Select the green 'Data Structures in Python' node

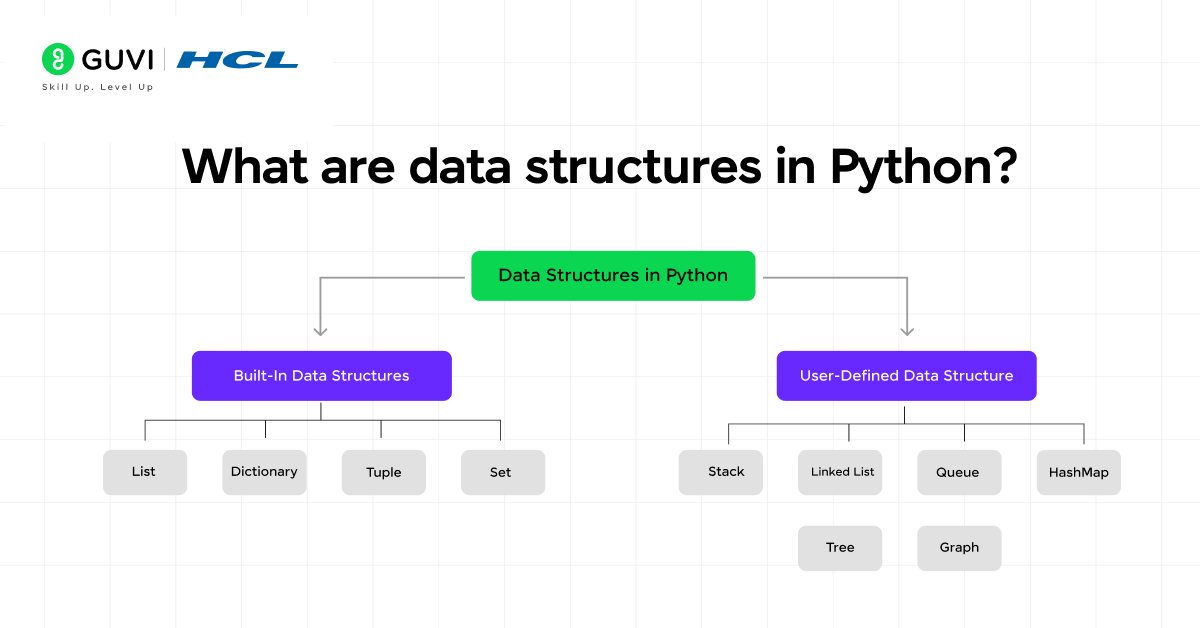[613, 275]
